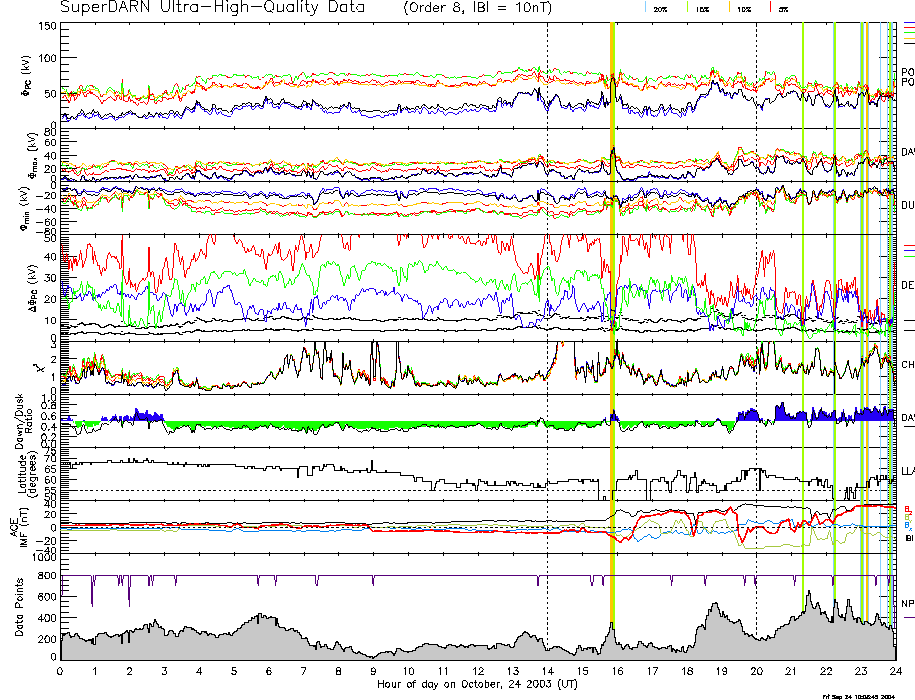Click hour tick label '9' on the time axis
Screen dimensions: 915x700
[373, 671]
